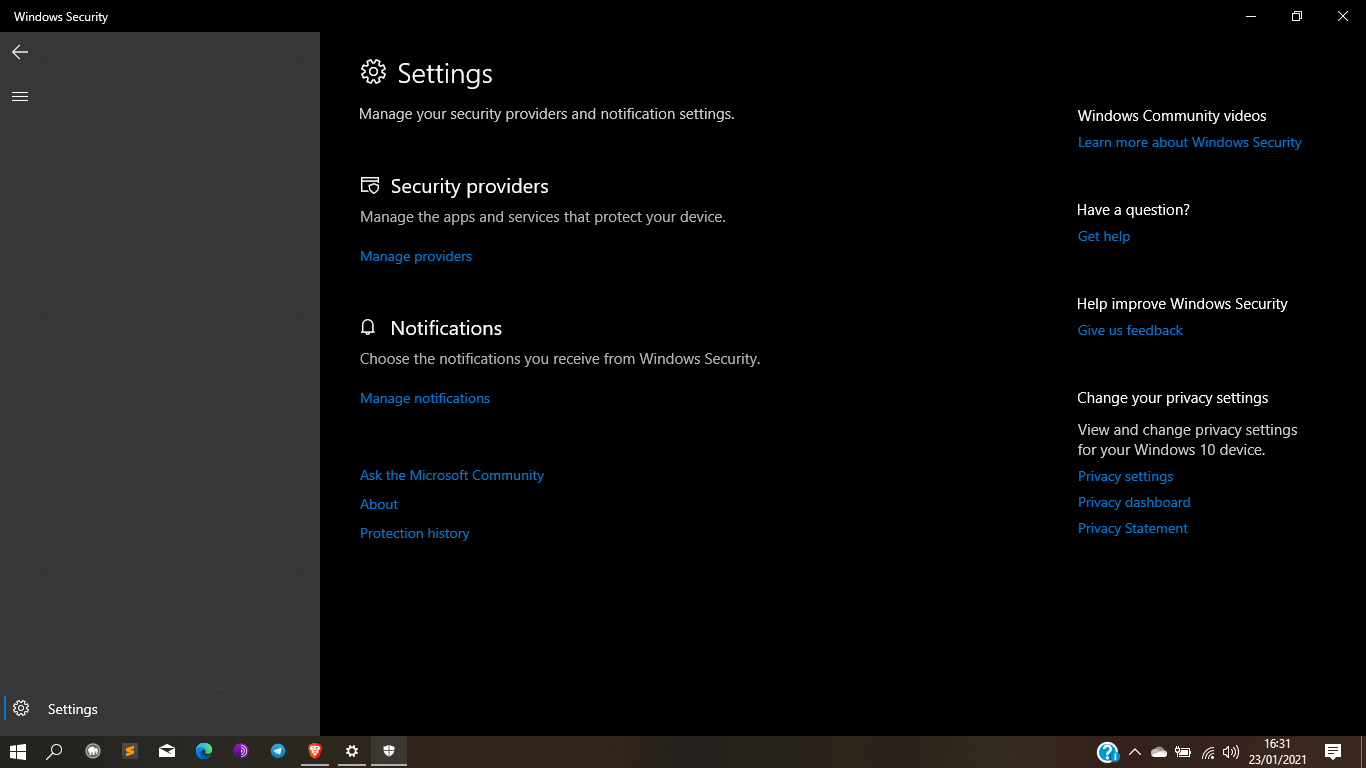Open Manage notifications link
This screenshot has height=768, width=1366.
[x=425, y=398]
